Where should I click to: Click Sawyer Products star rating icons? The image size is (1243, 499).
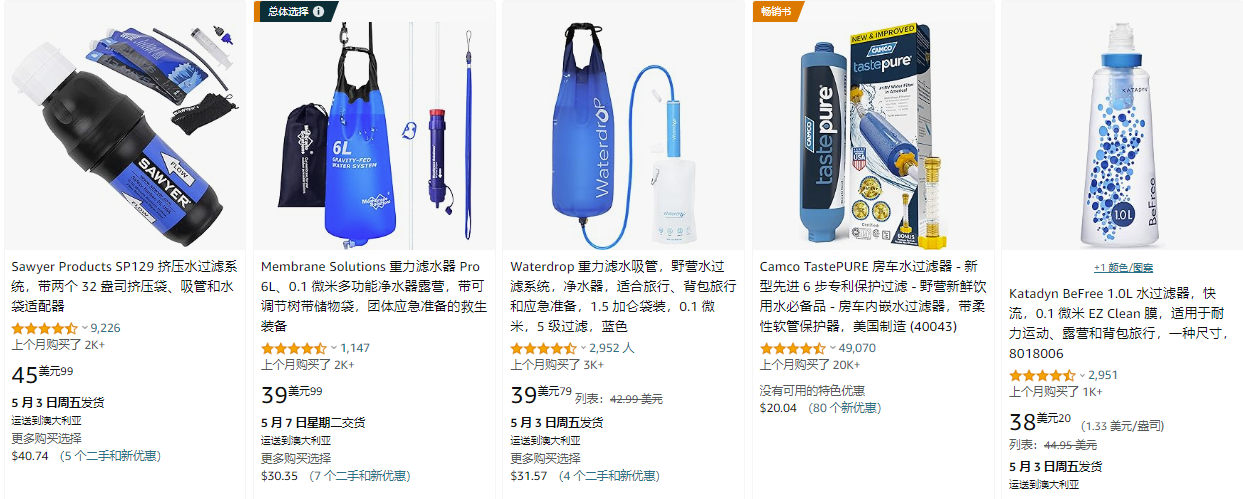point(44,328)
